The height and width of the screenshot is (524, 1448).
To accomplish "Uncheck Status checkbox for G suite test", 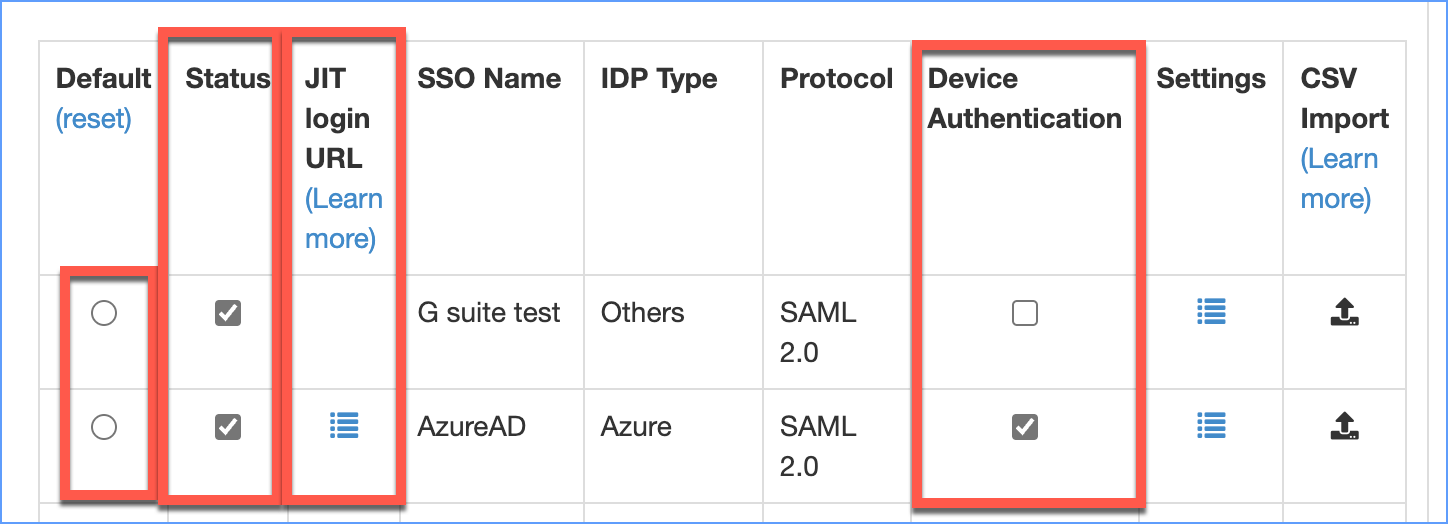I will [228, 314].
